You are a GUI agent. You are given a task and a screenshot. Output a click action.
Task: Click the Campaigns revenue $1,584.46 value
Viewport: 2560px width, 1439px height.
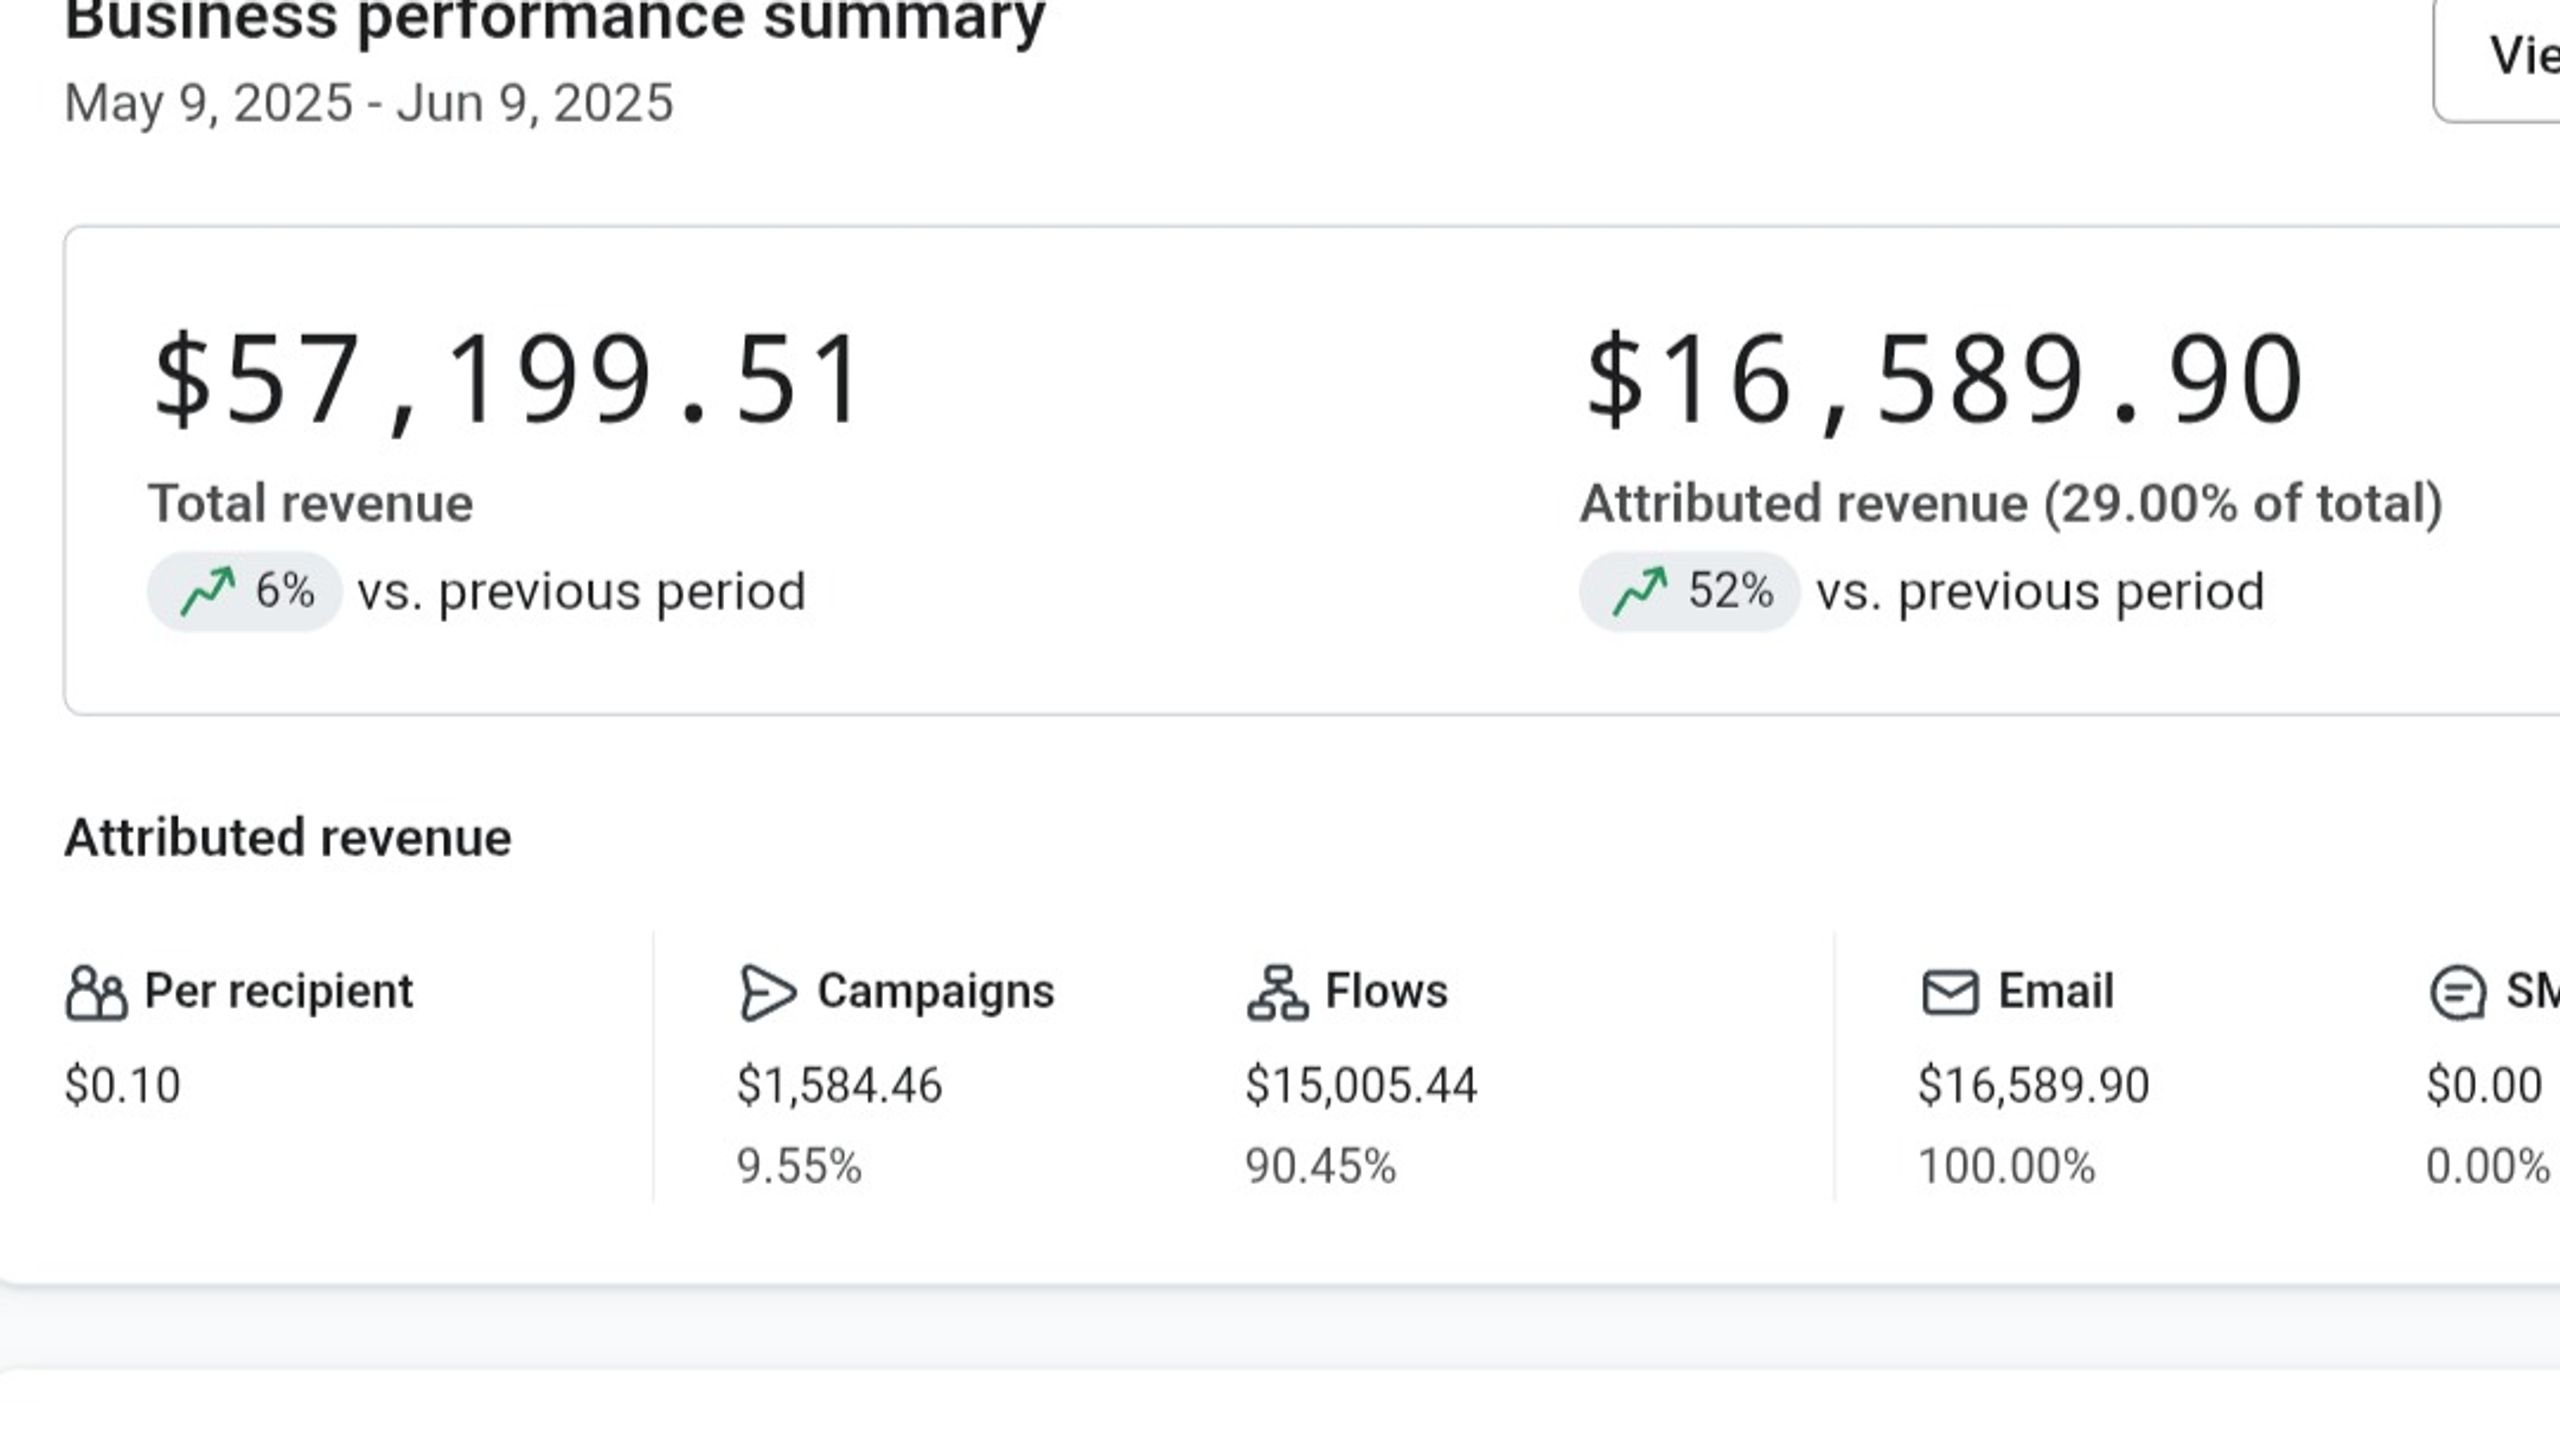click(840, 1085)
